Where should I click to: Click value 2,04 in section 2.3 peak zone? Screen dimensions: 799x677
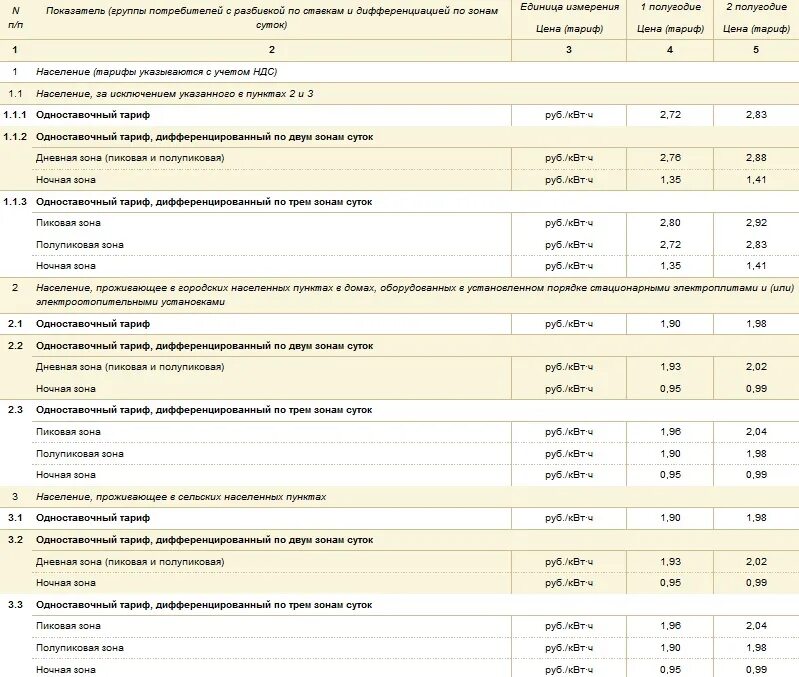[x=756, y=432]
